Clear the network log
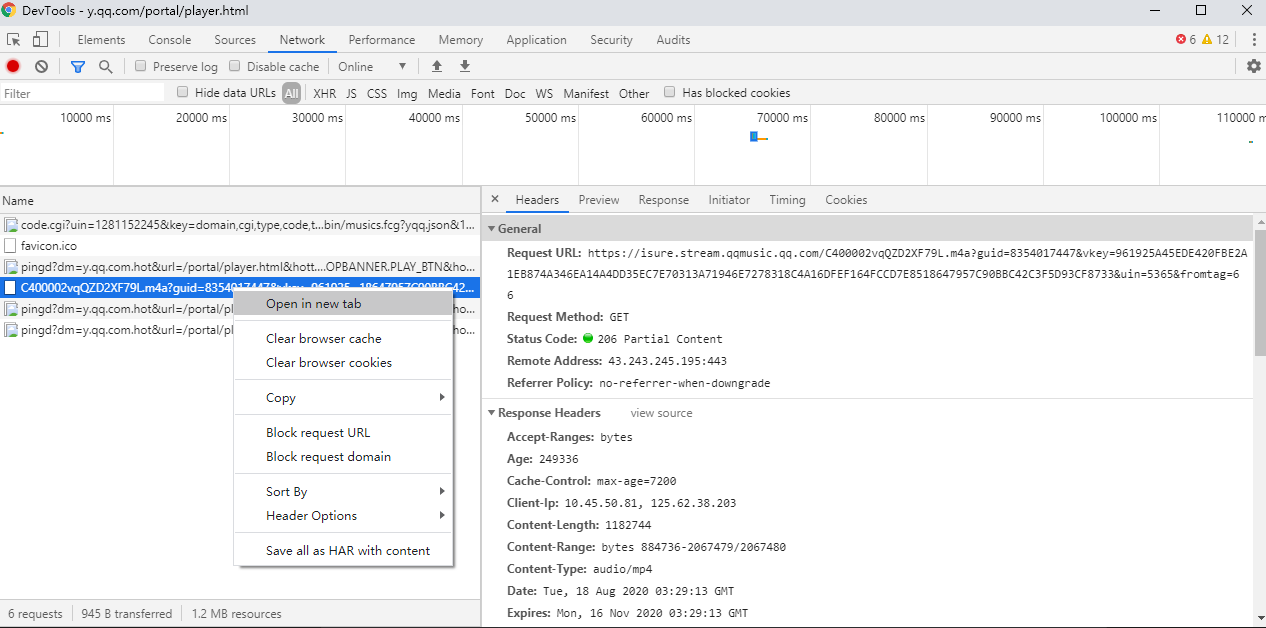This screenshot has width=1266, height=628. (x=41, y=66)
